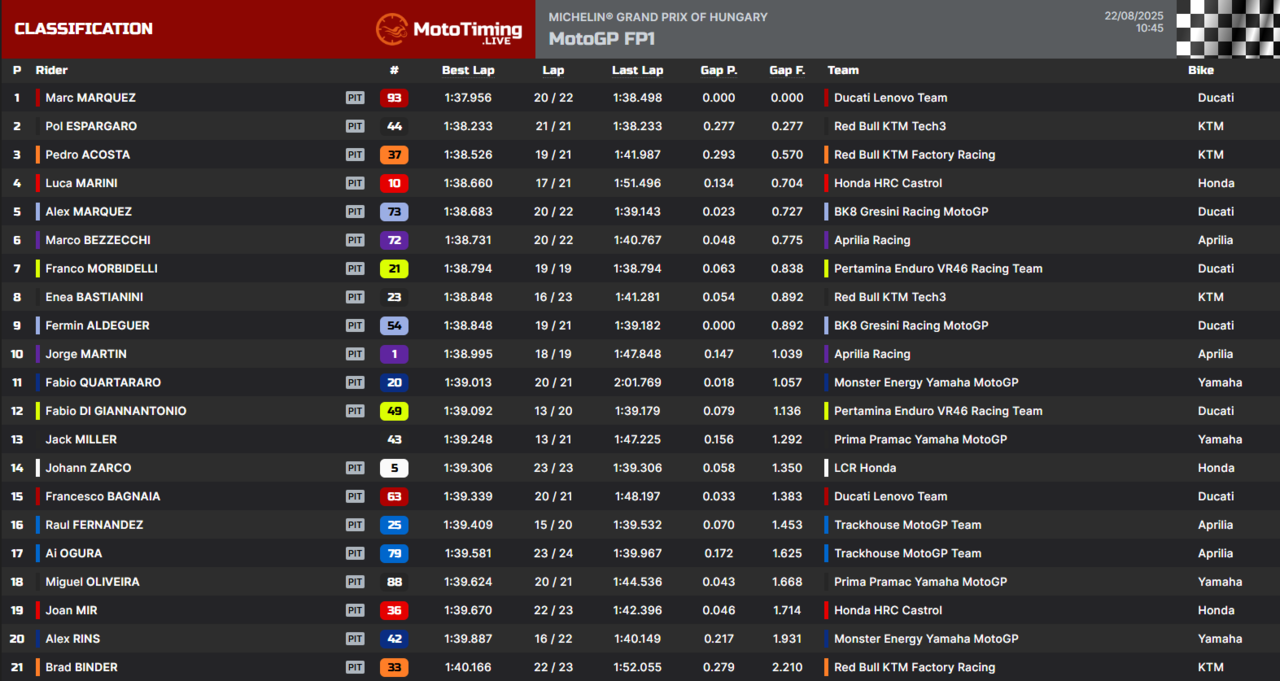Select the PIT indicator for Enea Bastianini

[x=355, y=297]
